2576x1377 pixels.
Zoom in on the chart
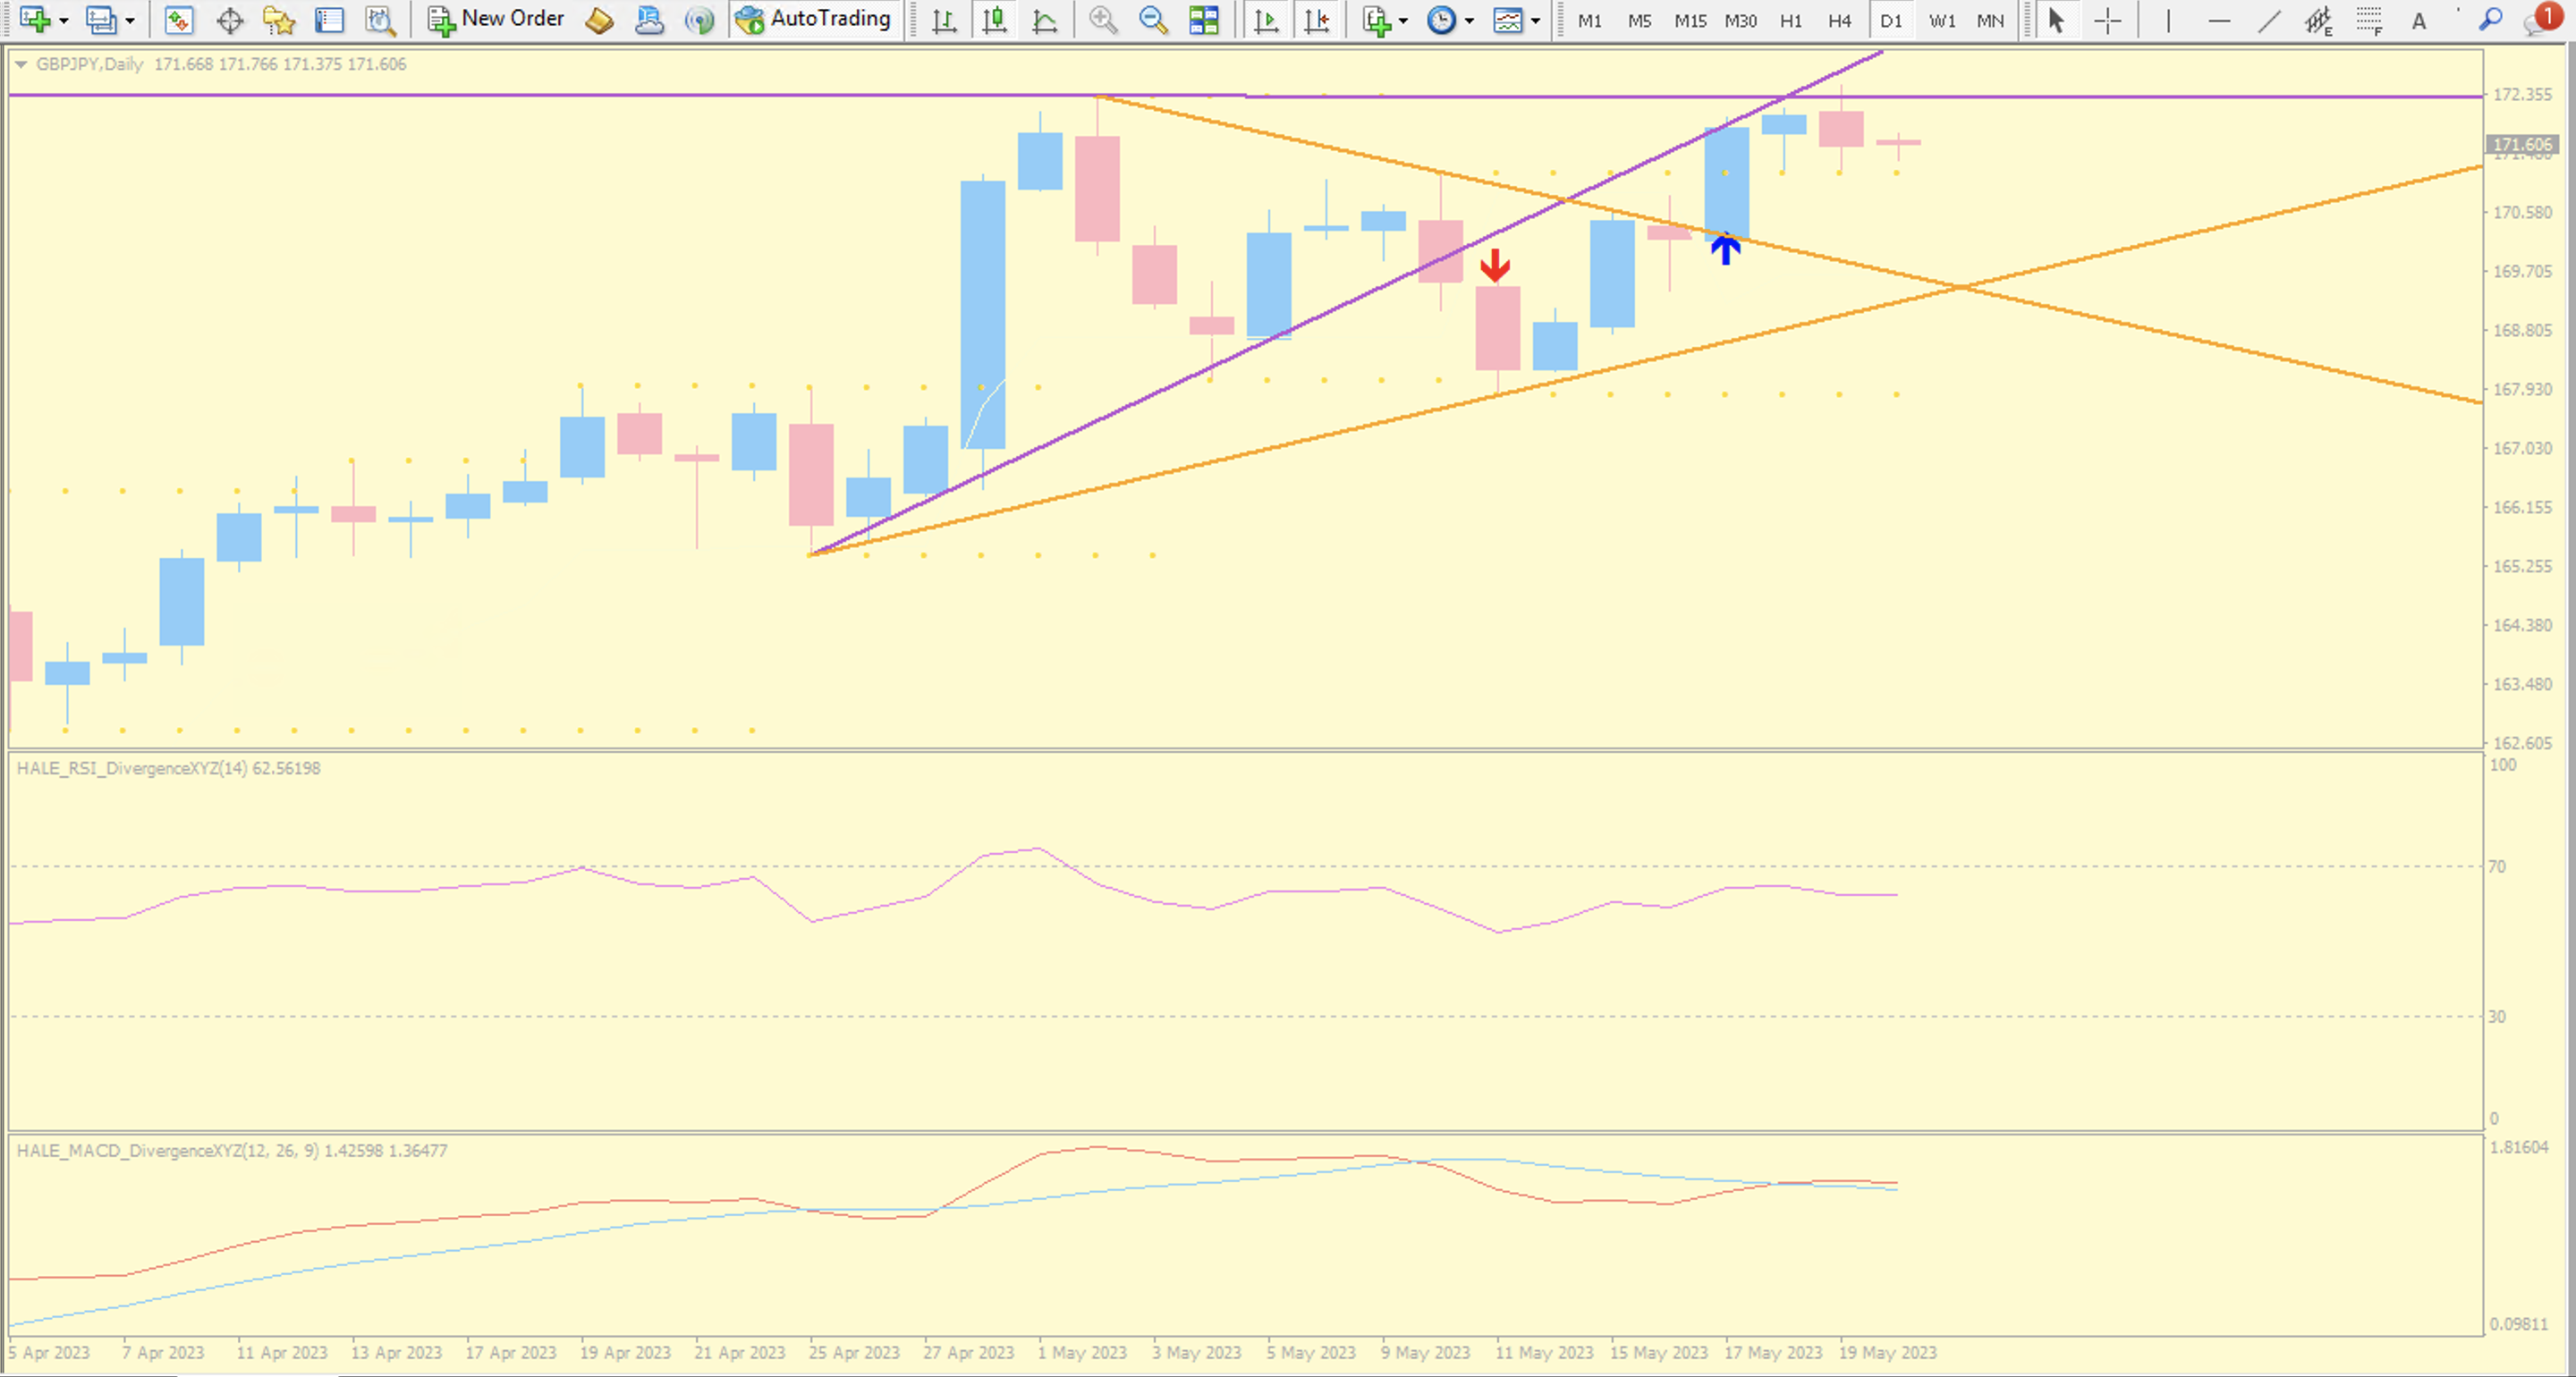pyautogui.click(x=1103, y=20)
